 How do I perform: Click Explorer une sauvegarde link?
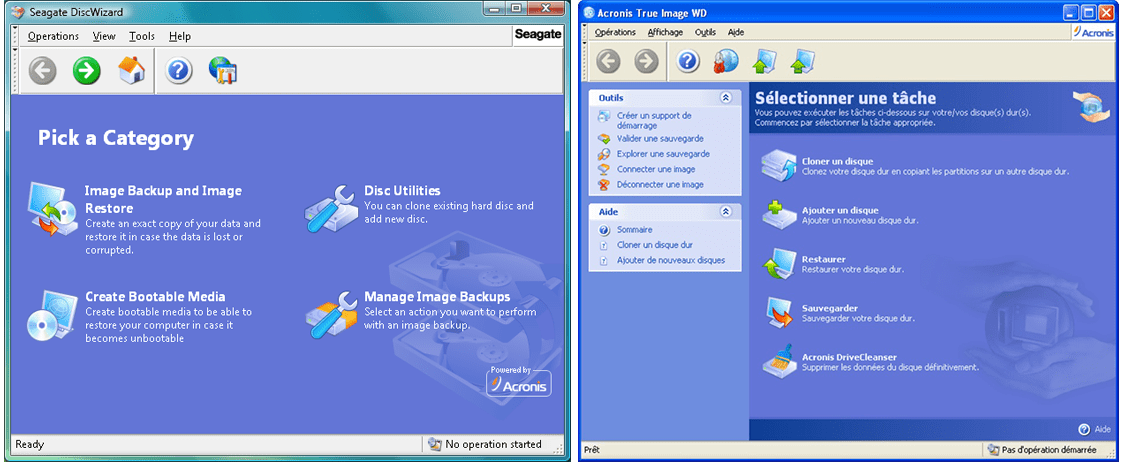(663, 154)
